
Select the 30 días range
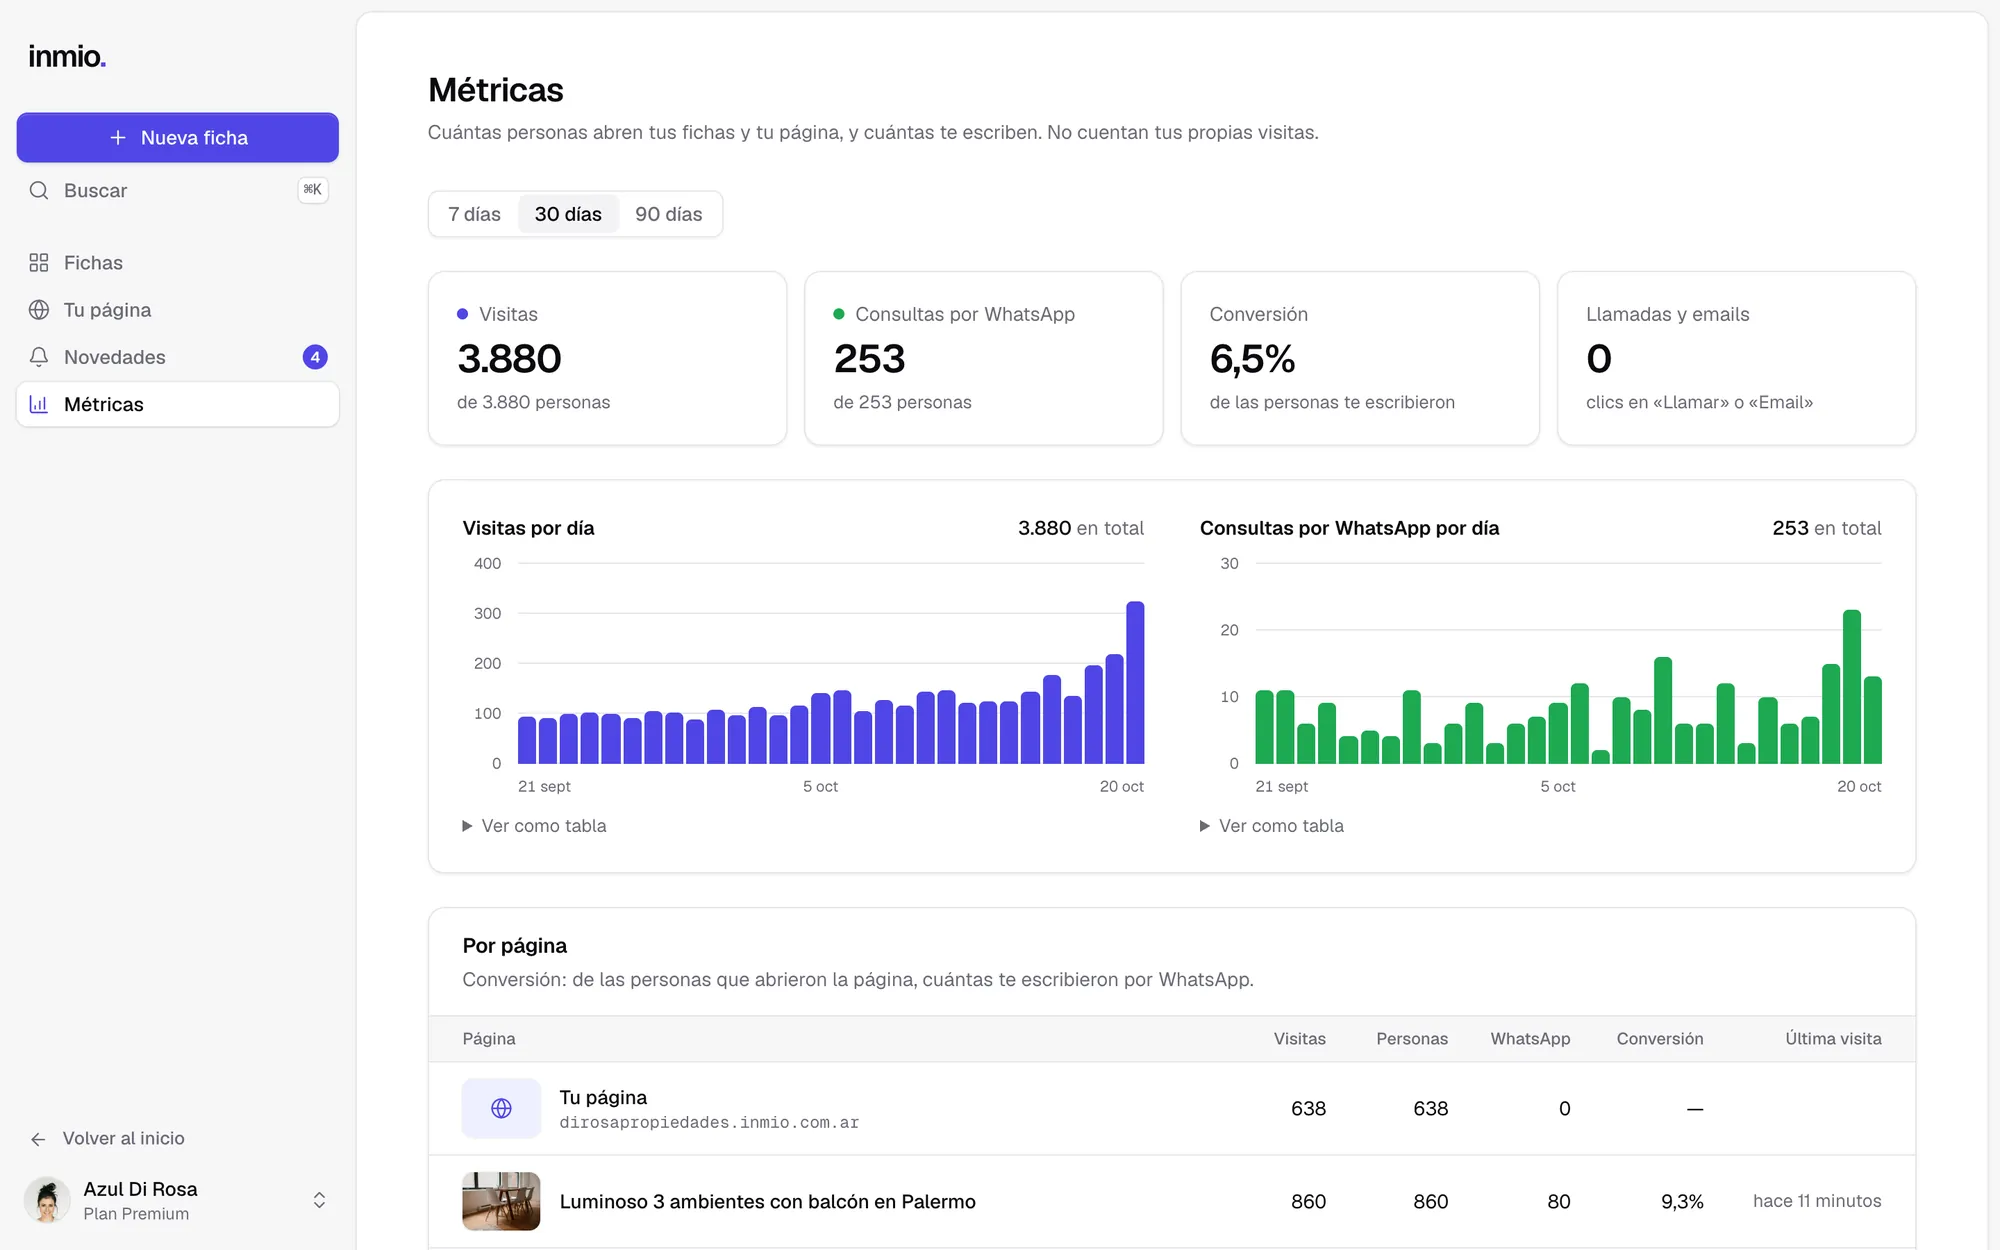point(568,214)
